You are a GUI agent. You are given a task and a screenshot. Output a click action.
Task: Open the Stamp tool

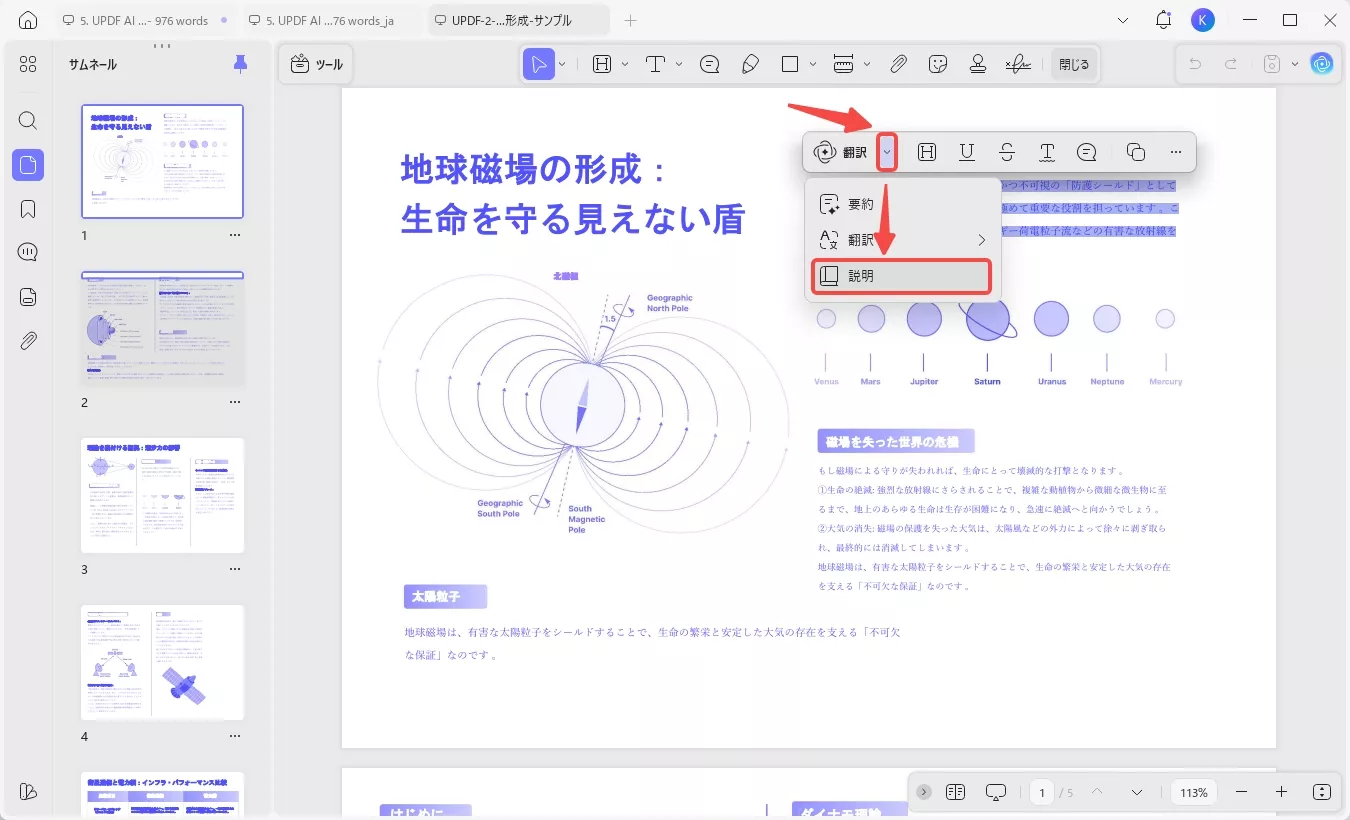tap(978, 63)
